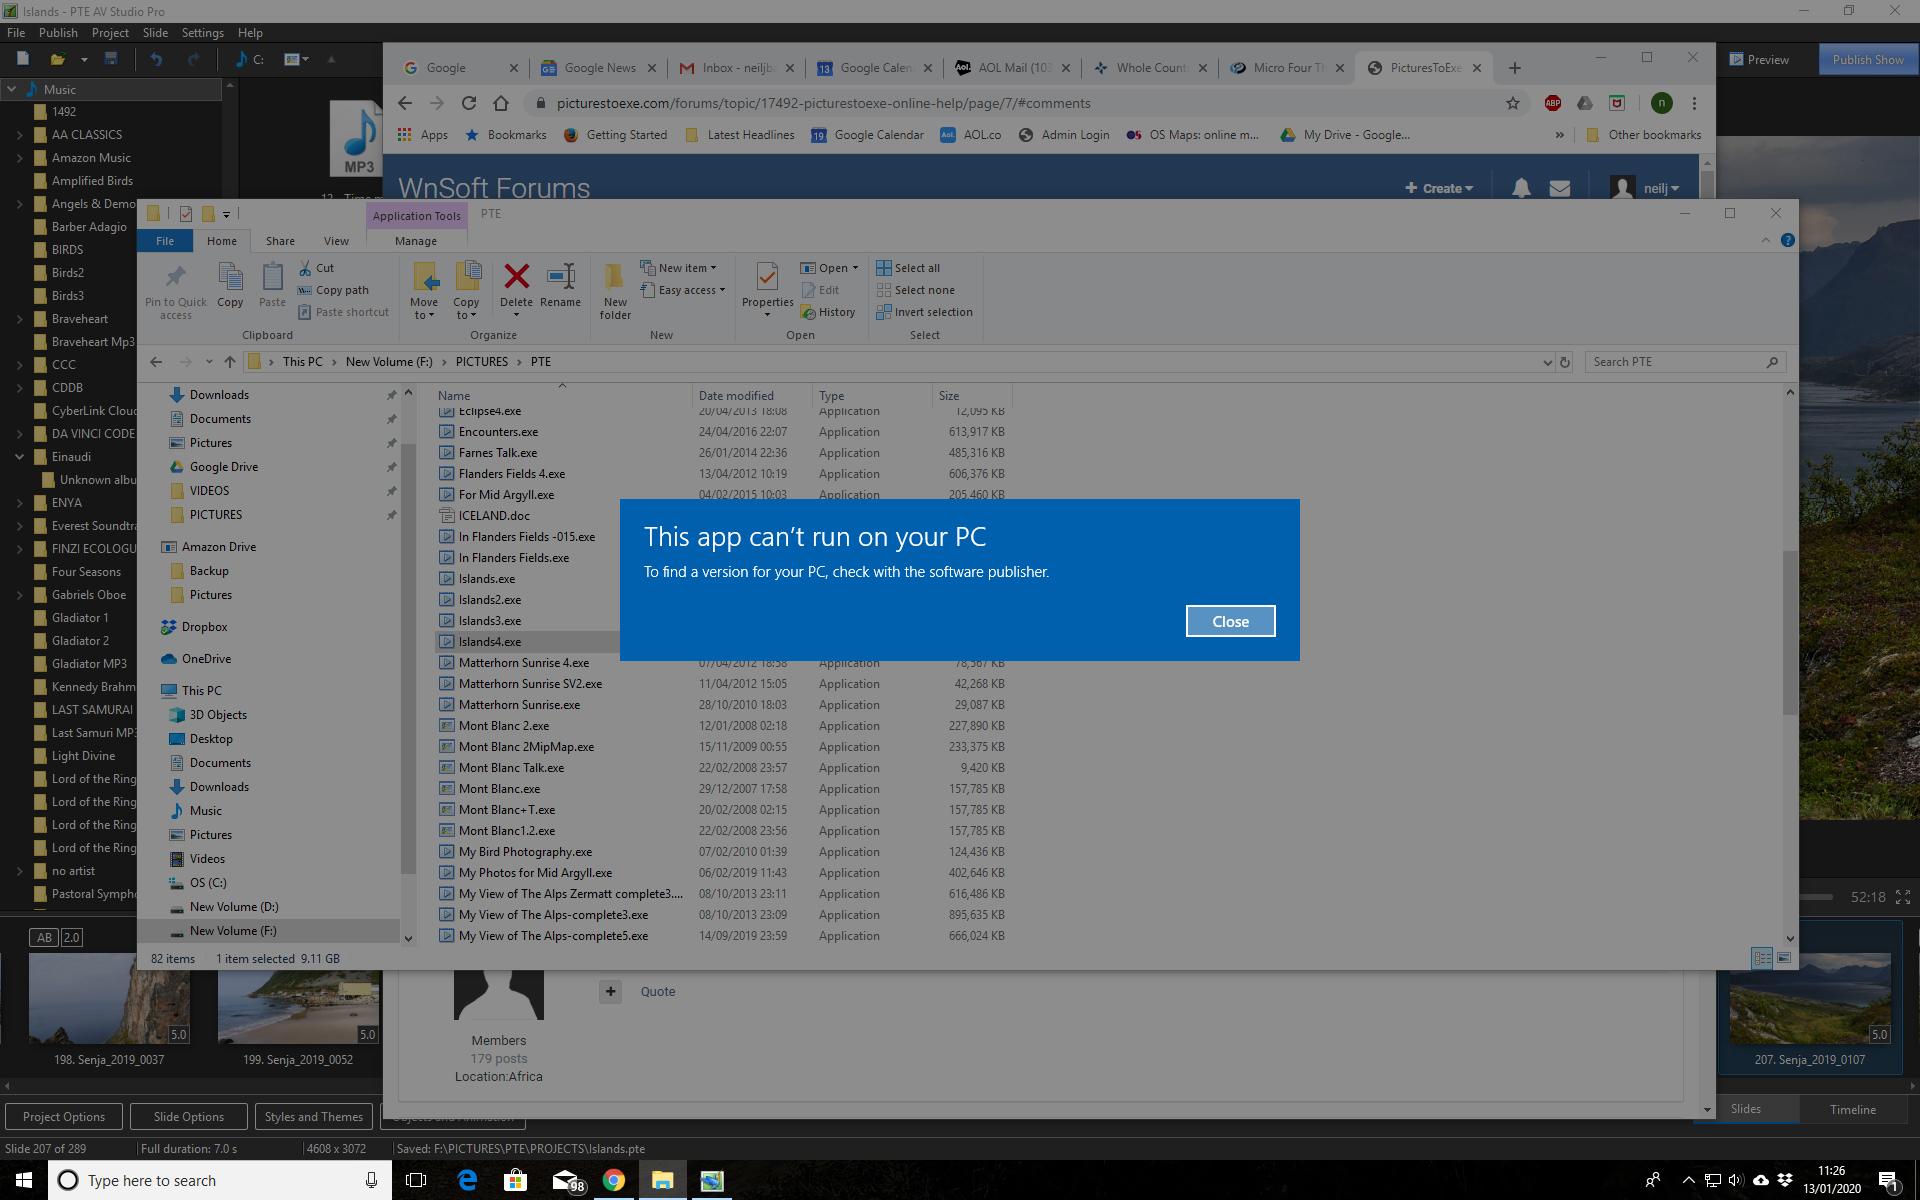
Task: Collapse the Einaudi music folder
Action: tap(19, 457)
